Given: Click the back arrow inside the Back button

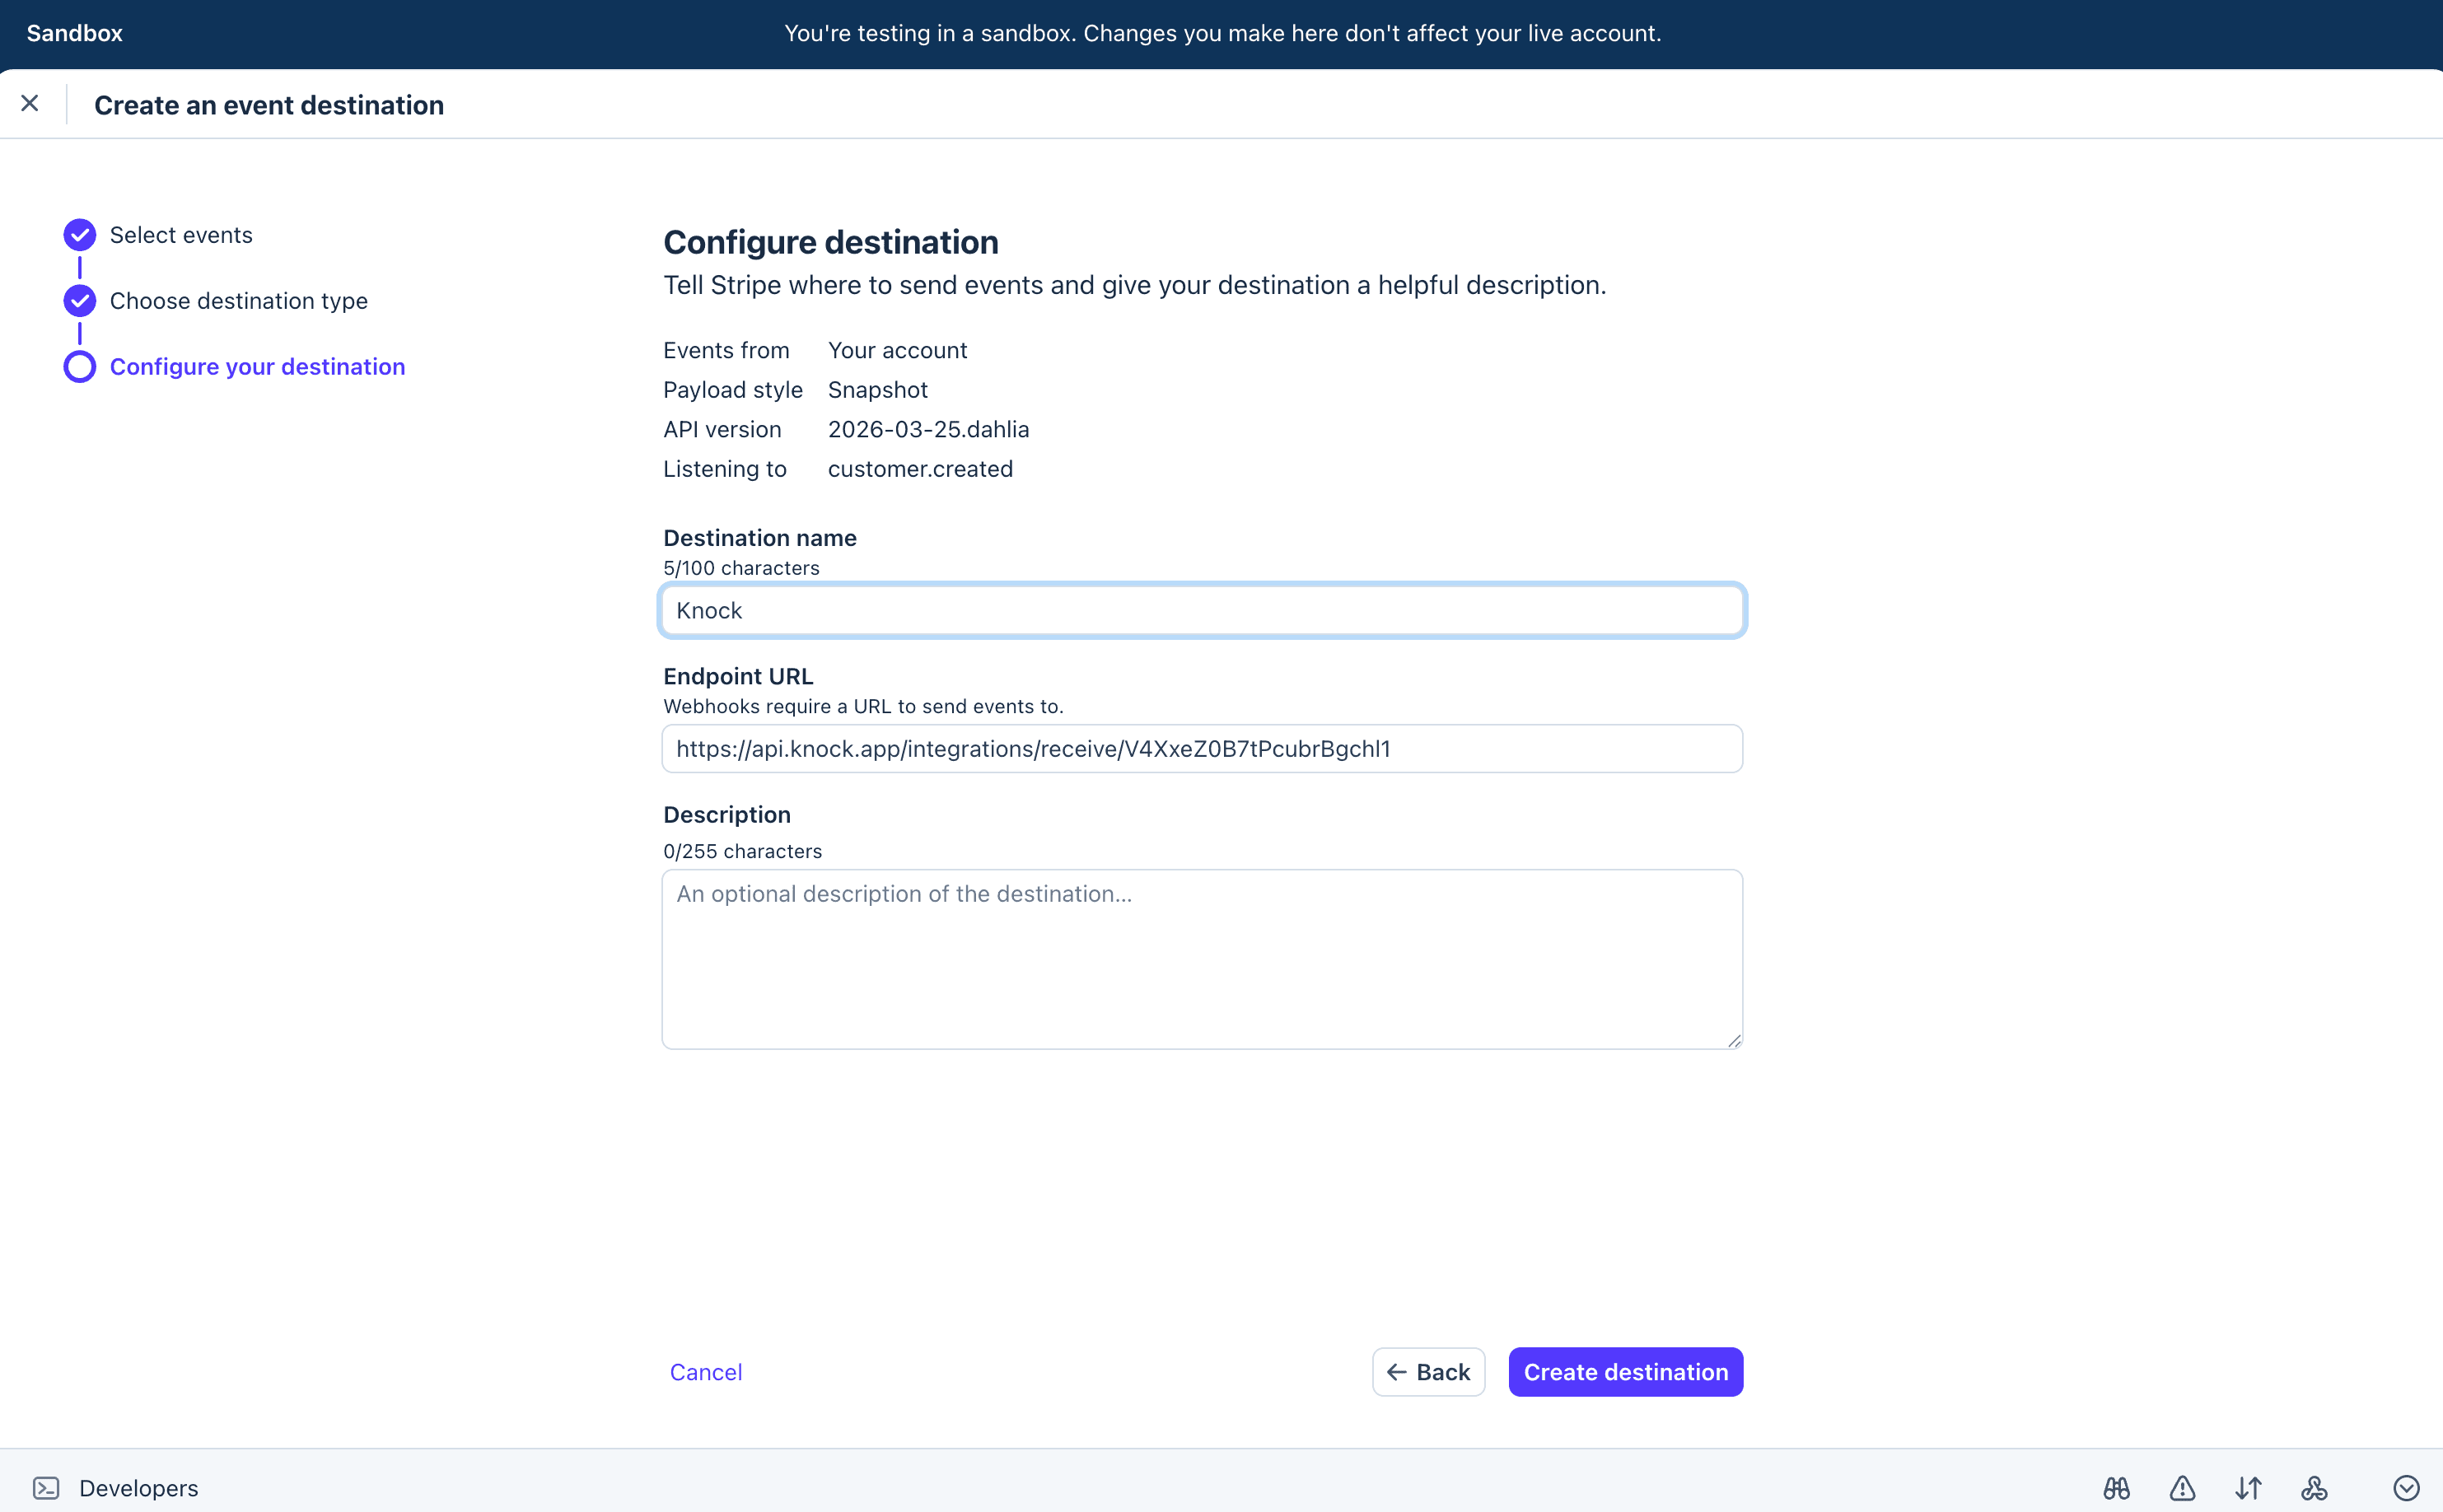Looking at the screenshot, I should point(1400,1371).
